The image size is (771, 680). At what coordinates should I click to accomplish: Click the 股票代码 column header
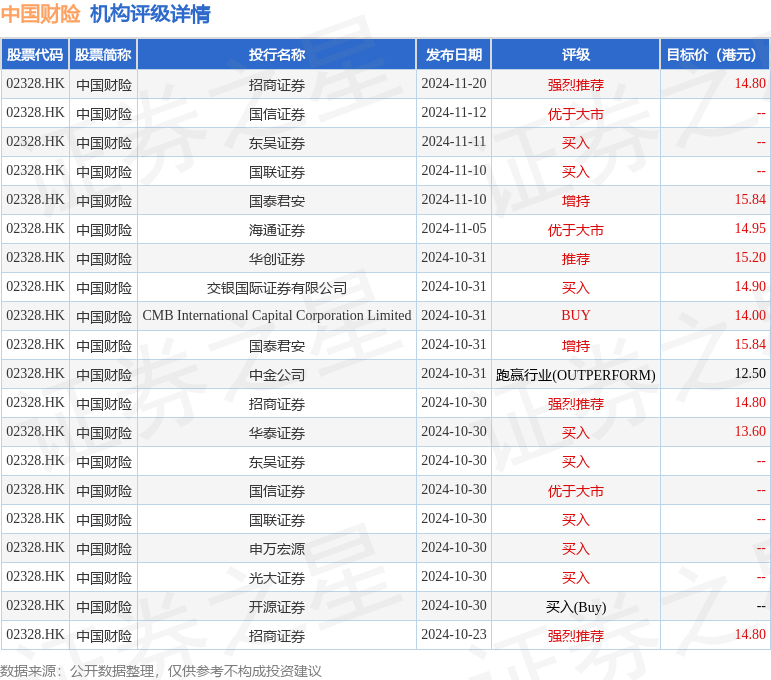[35, 55]
